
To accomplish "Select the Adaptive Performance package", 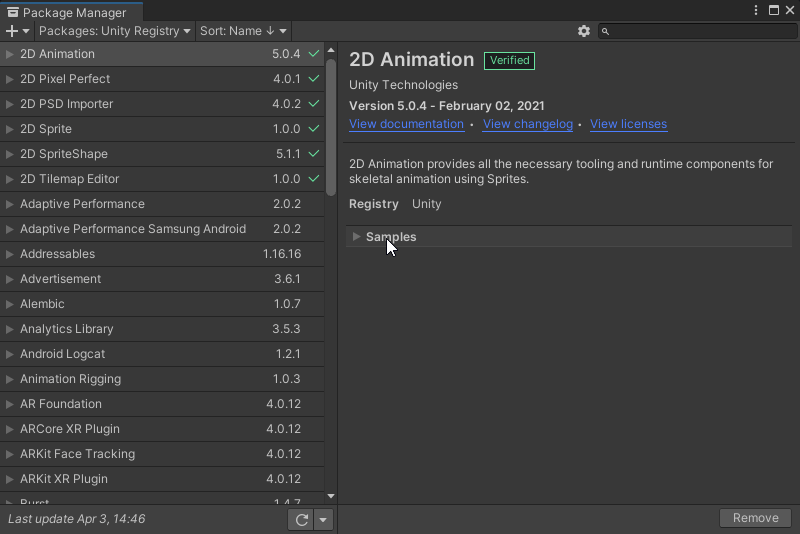I will click(162, 204).
